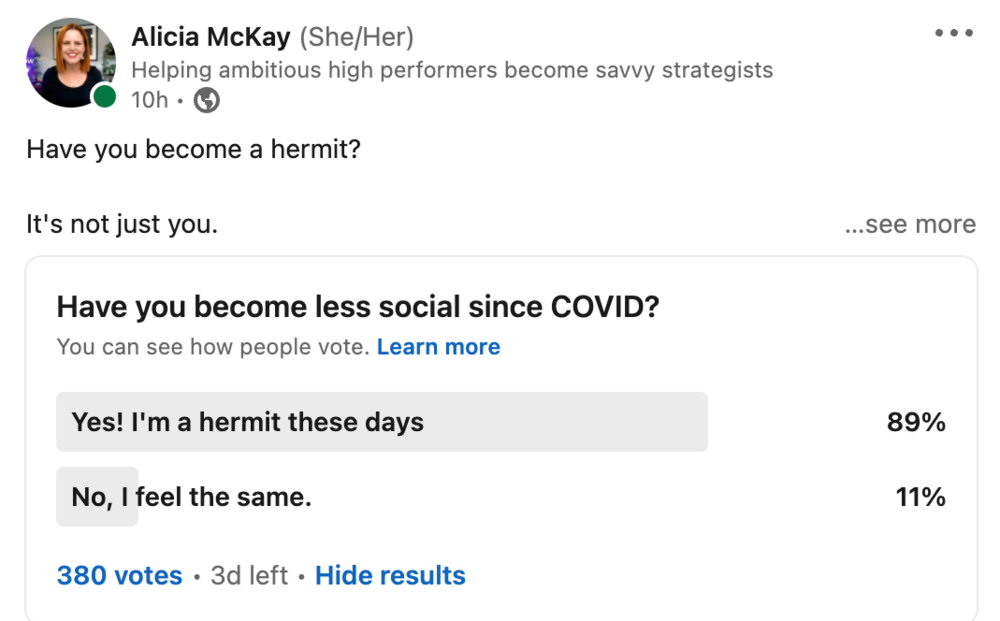Click the 89% result percentage
1000x621 pixels.
tap(916, 422)
